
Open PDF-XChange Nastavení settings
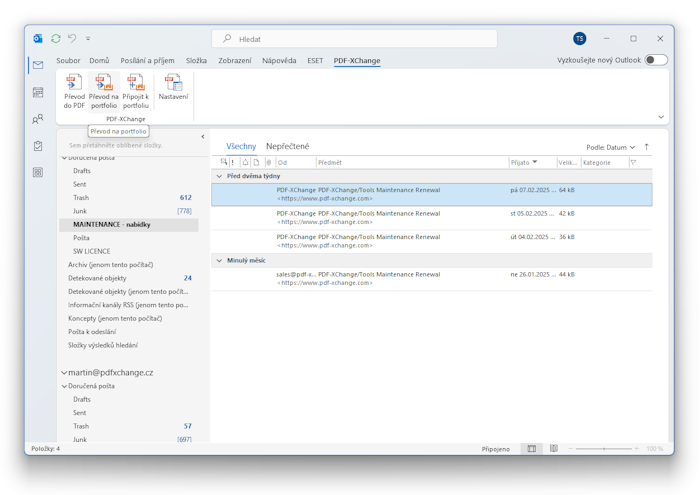pos(174,87)
